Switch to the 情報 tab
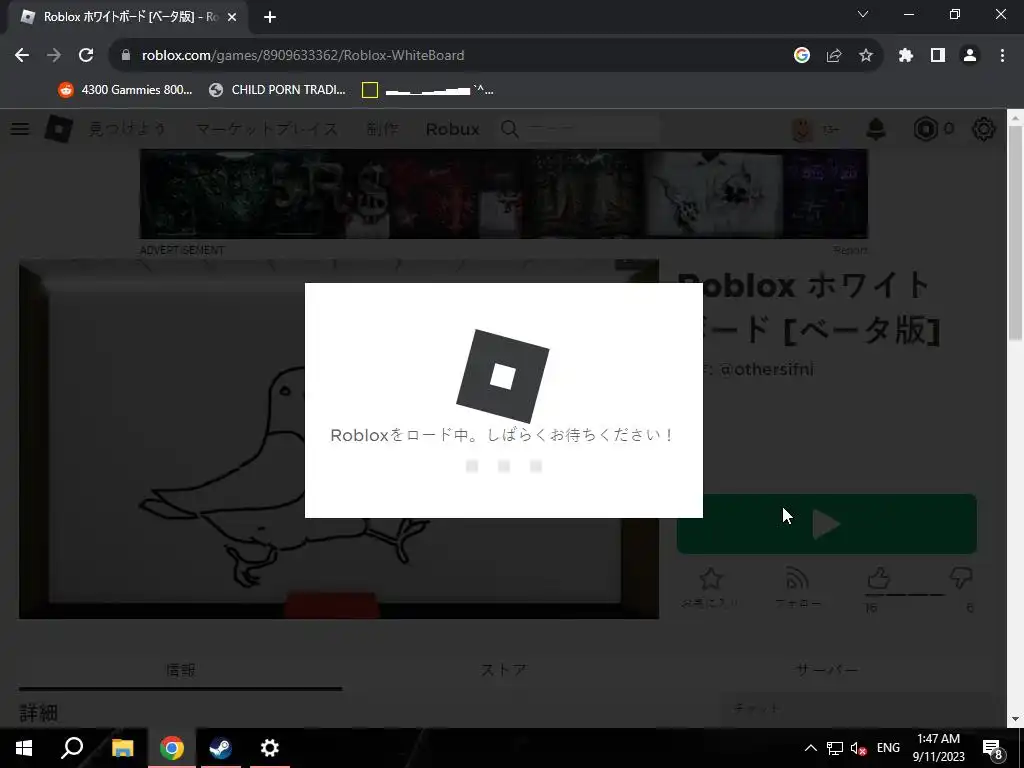This screenshot has width=1024, height=768. tap(180, 670)
